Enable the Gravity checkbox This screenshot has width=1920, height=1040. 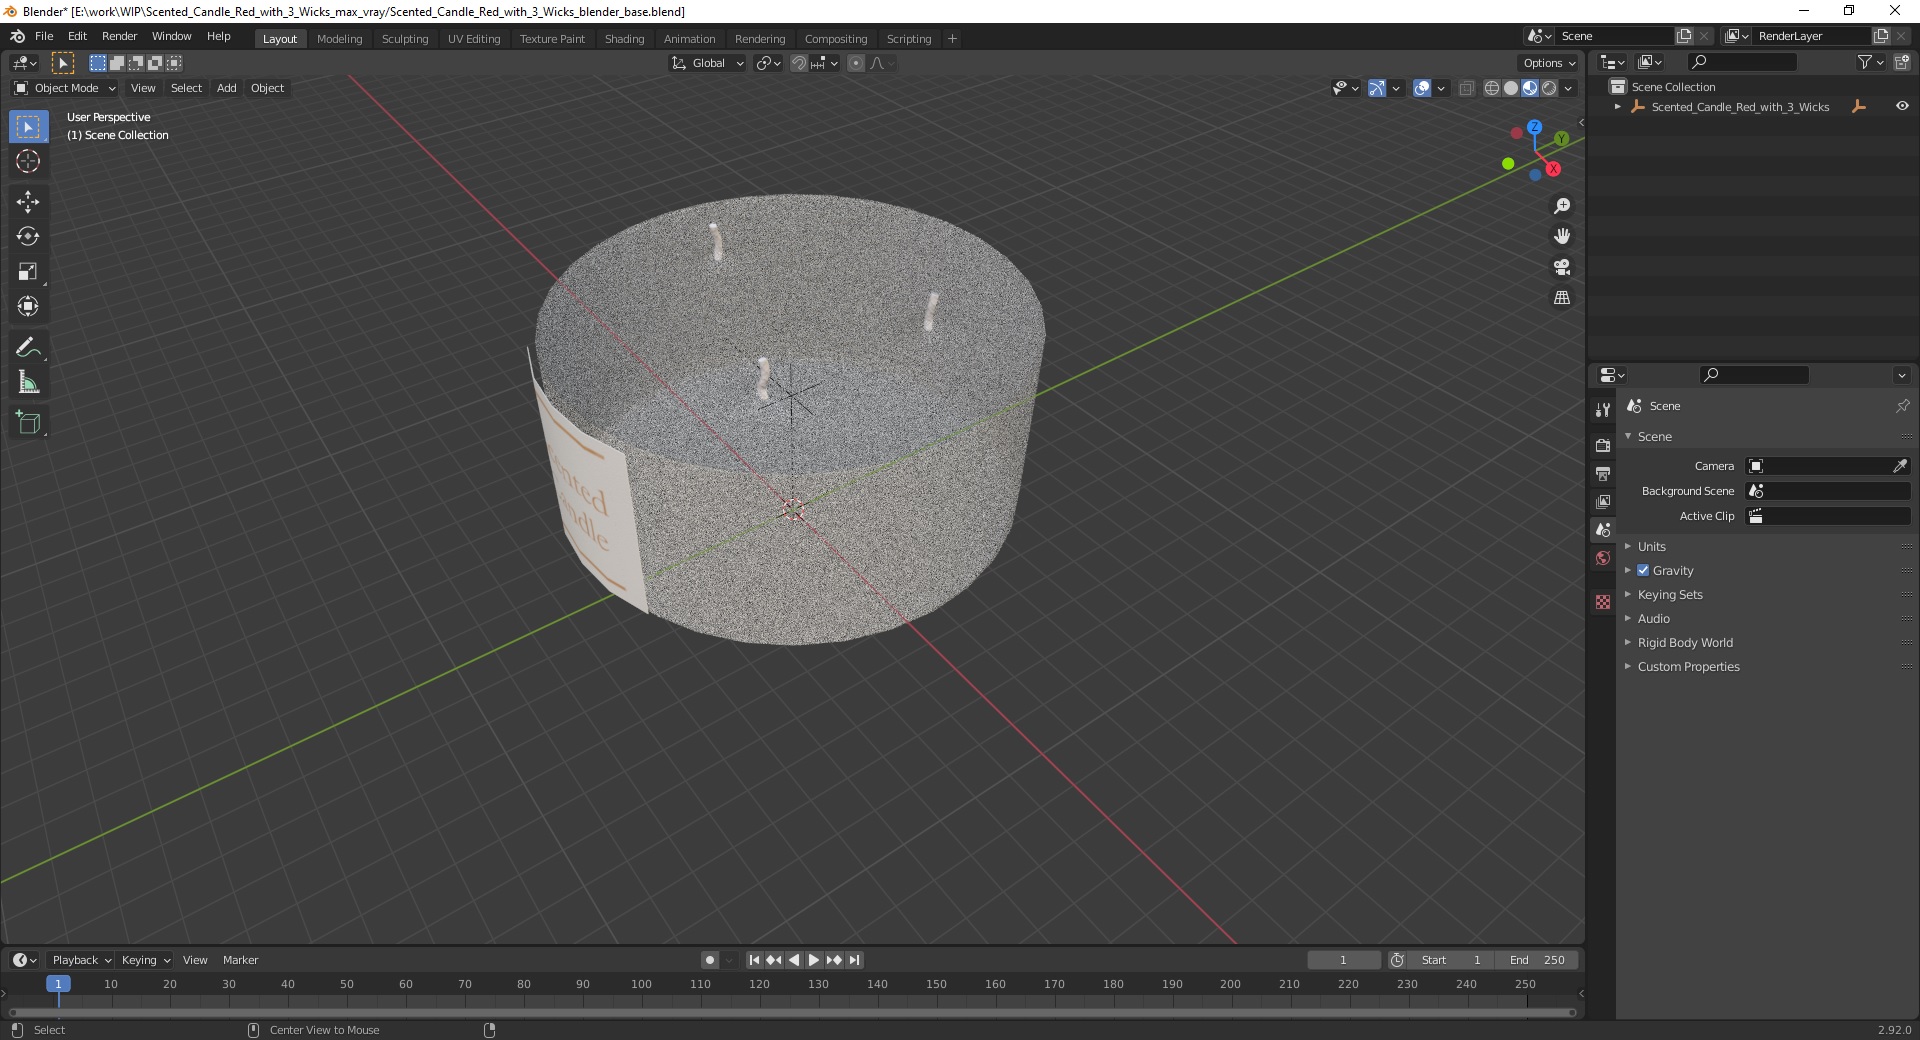click(x=1643, y=570)
